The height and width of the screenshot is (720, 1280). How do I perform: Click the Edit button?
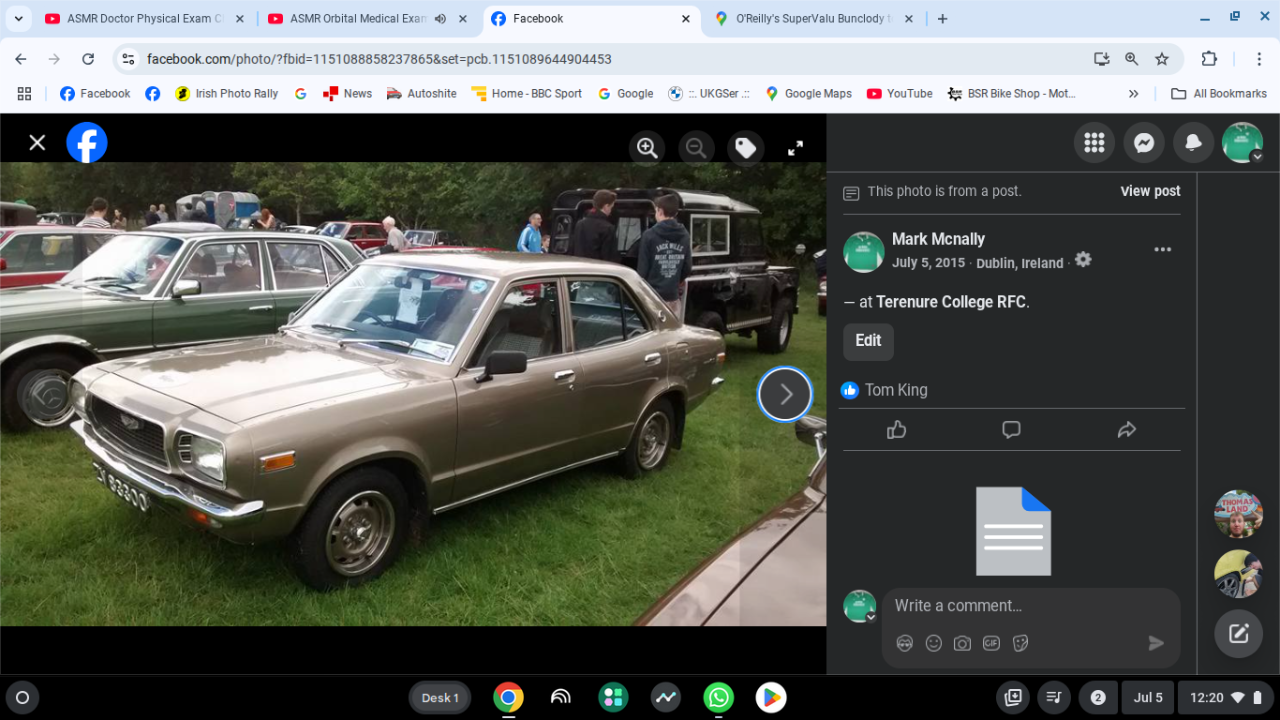tap(868, 341)
